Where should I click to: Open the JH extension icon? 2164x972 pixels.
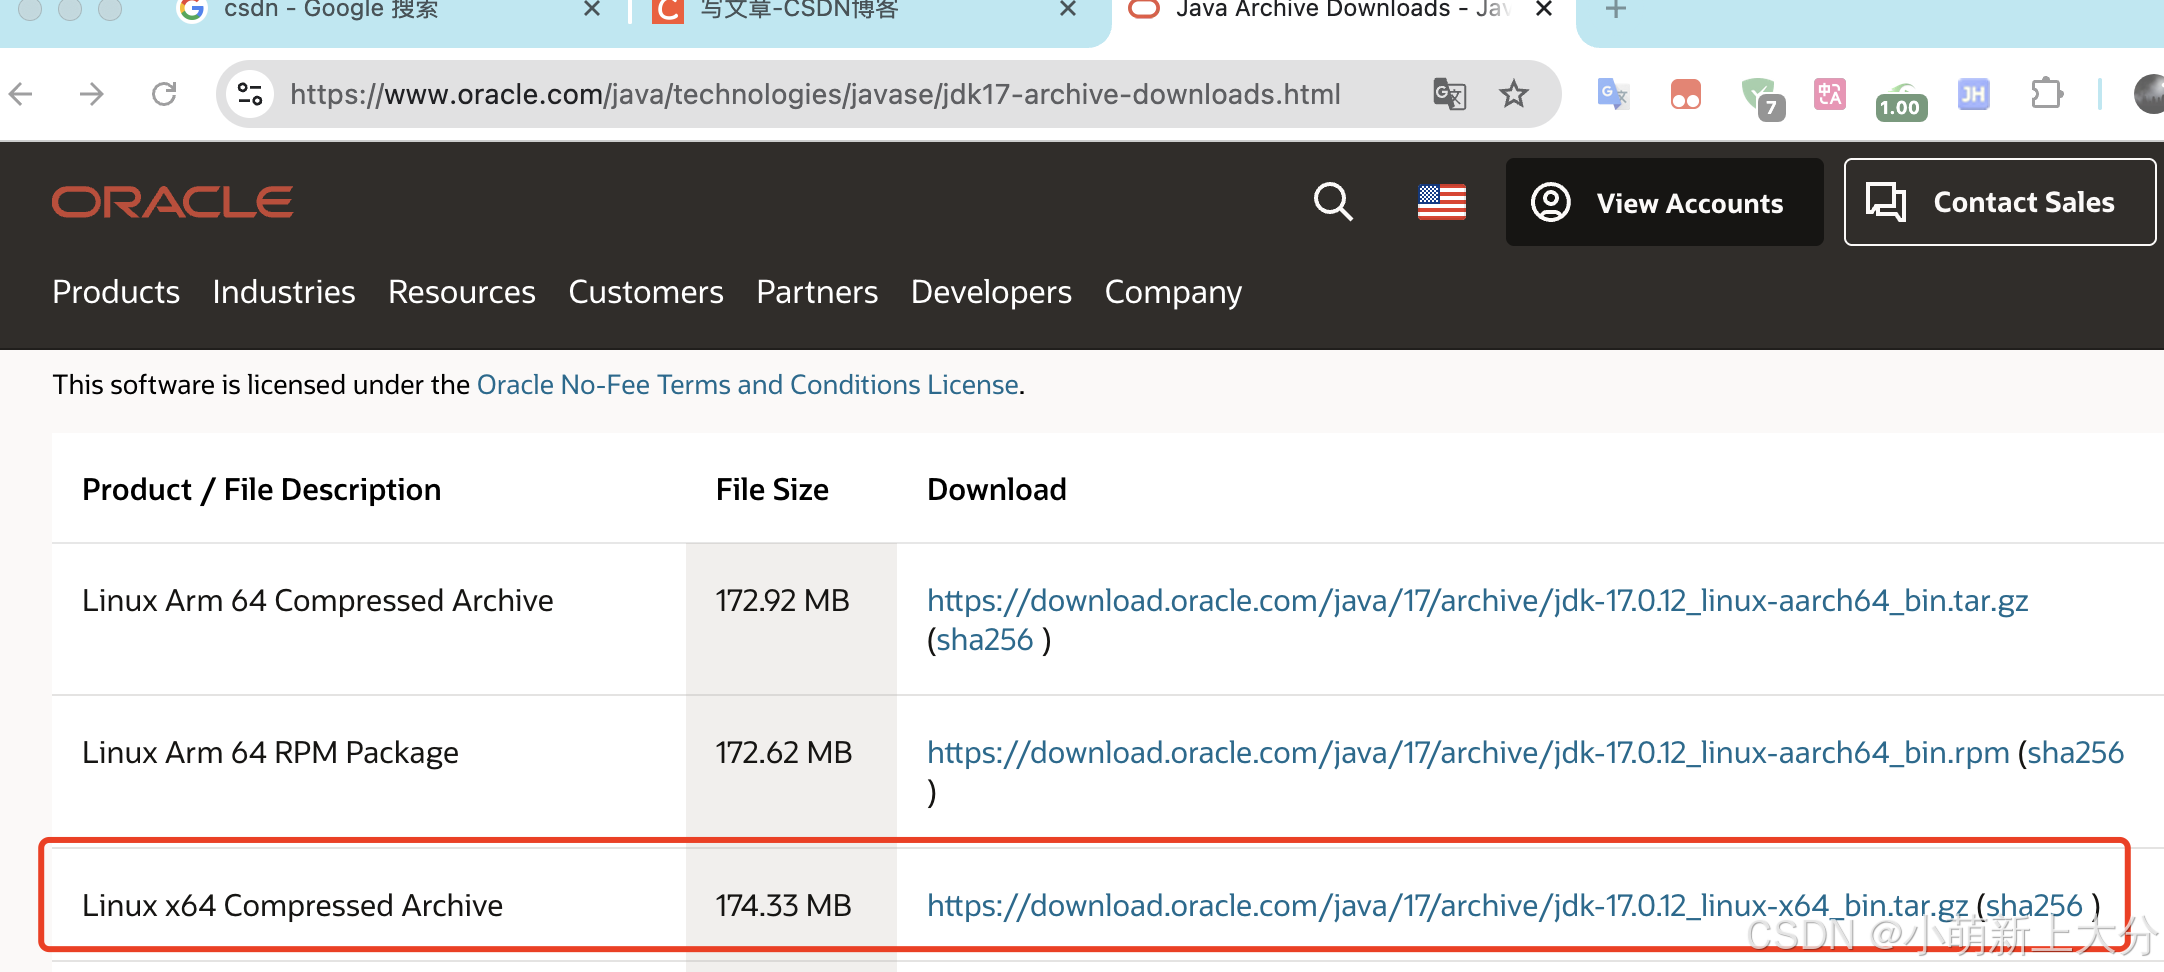1974,95
